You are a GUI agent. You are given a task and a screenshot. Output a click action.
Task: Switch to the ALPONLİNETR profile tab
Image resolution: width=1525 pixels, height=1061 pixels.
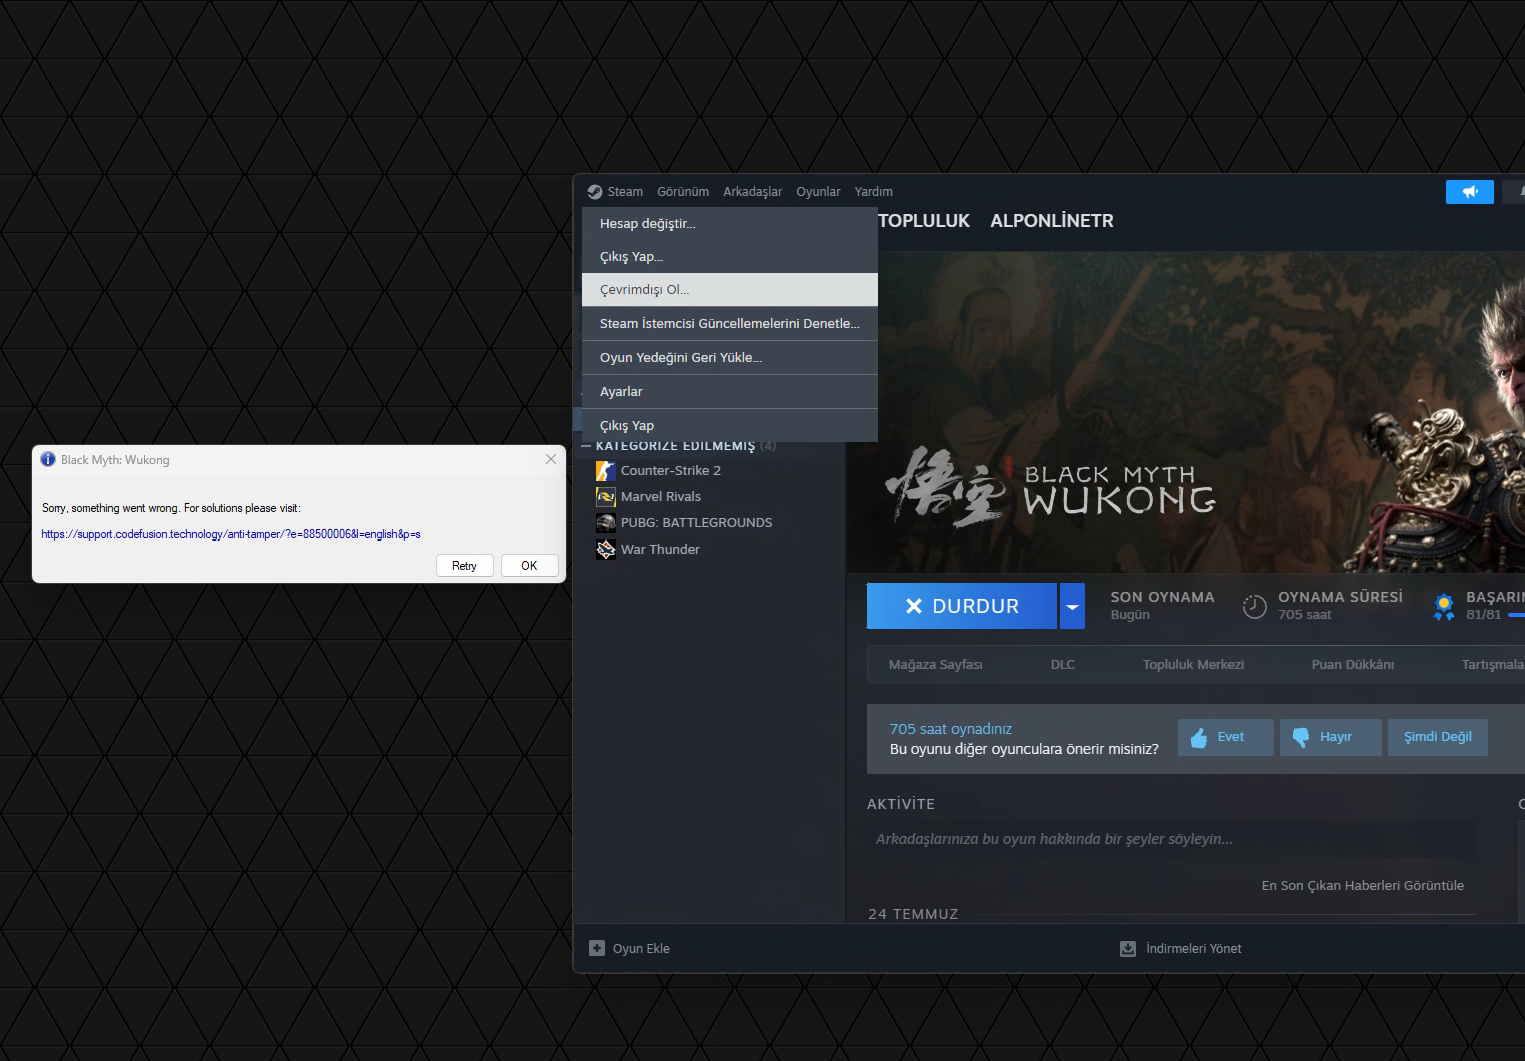(x=1052, y=221)
